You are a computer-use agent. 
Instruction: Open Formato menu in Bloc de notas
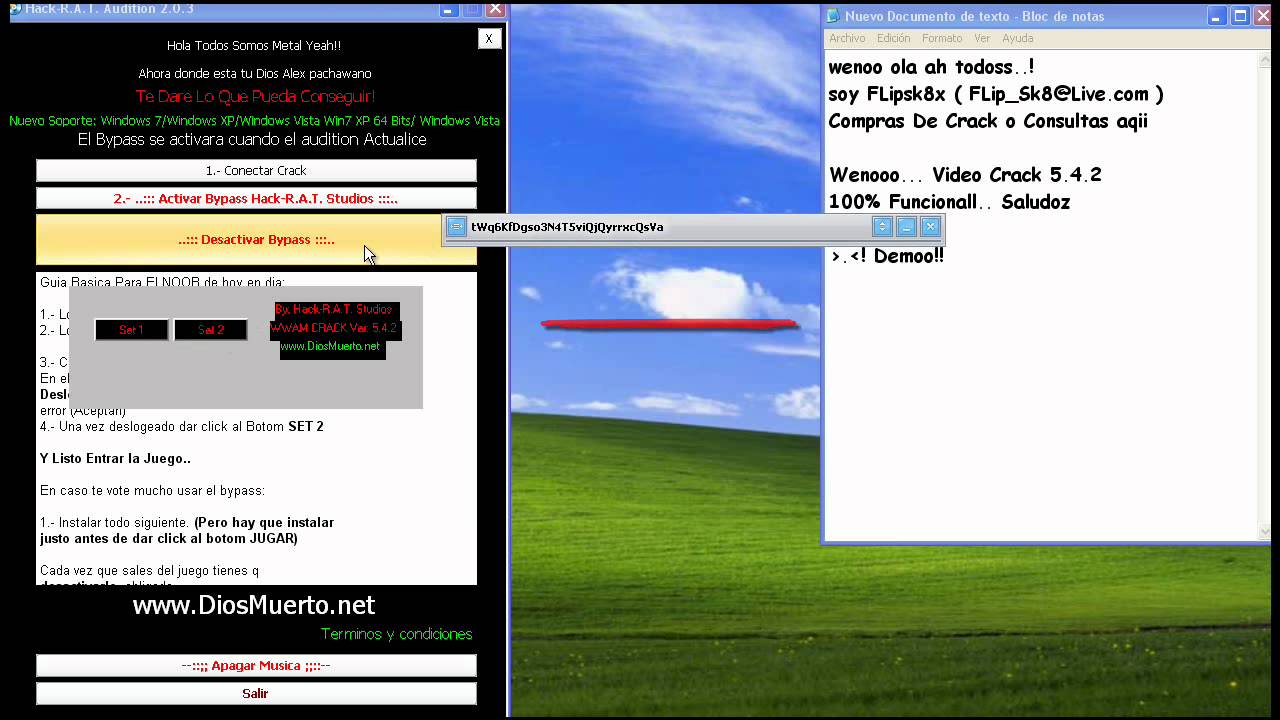pos(942,38)
